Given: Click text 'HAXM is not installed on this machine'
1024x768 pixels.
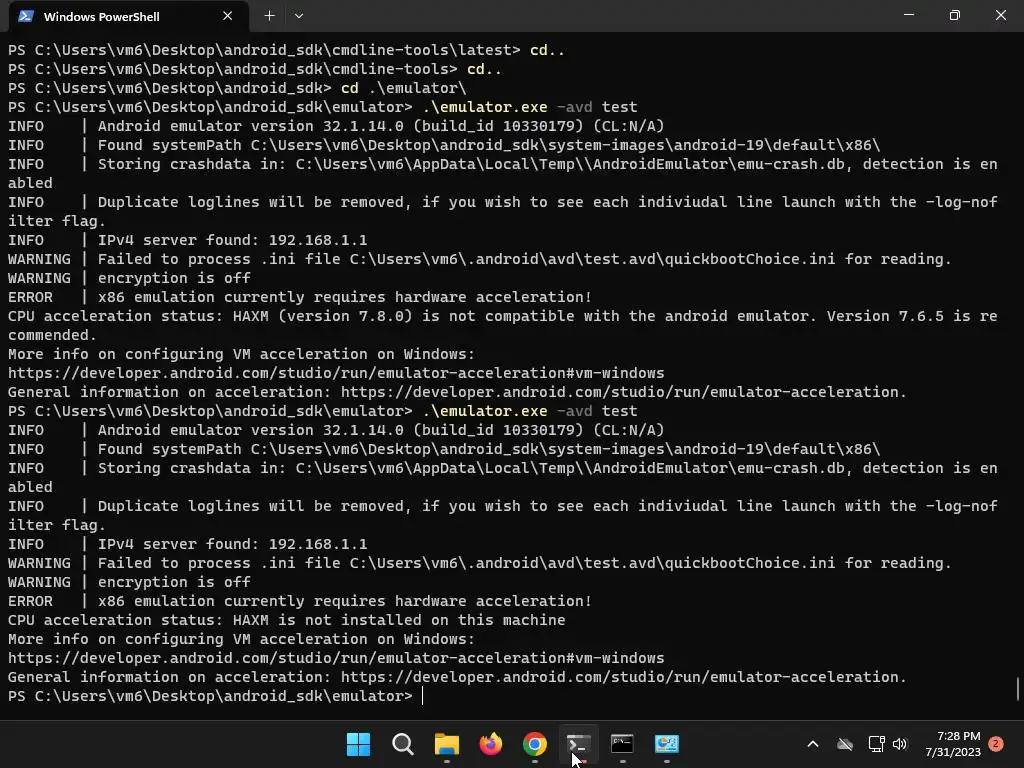Looking at the screenshot, I should coord(399,620).
